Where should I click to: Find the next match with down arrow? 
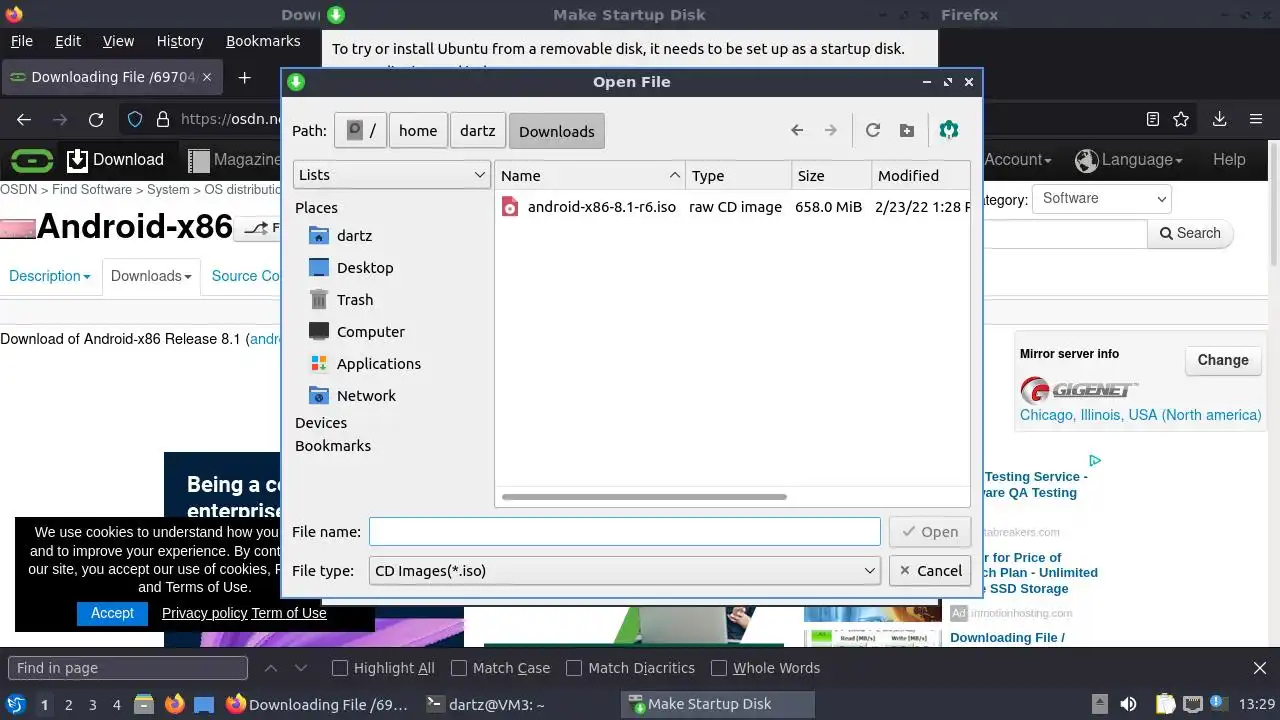click(x=303, y=668)
